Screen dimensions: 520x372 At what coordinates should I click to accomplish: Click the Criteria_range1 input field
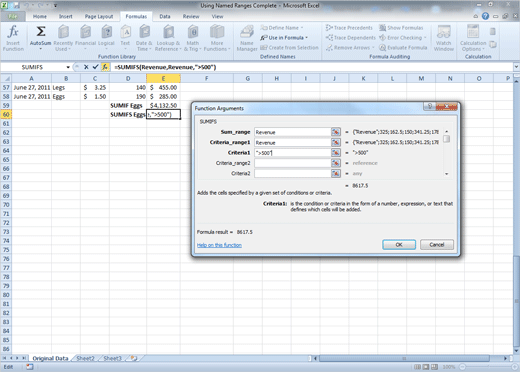(292, 142)
